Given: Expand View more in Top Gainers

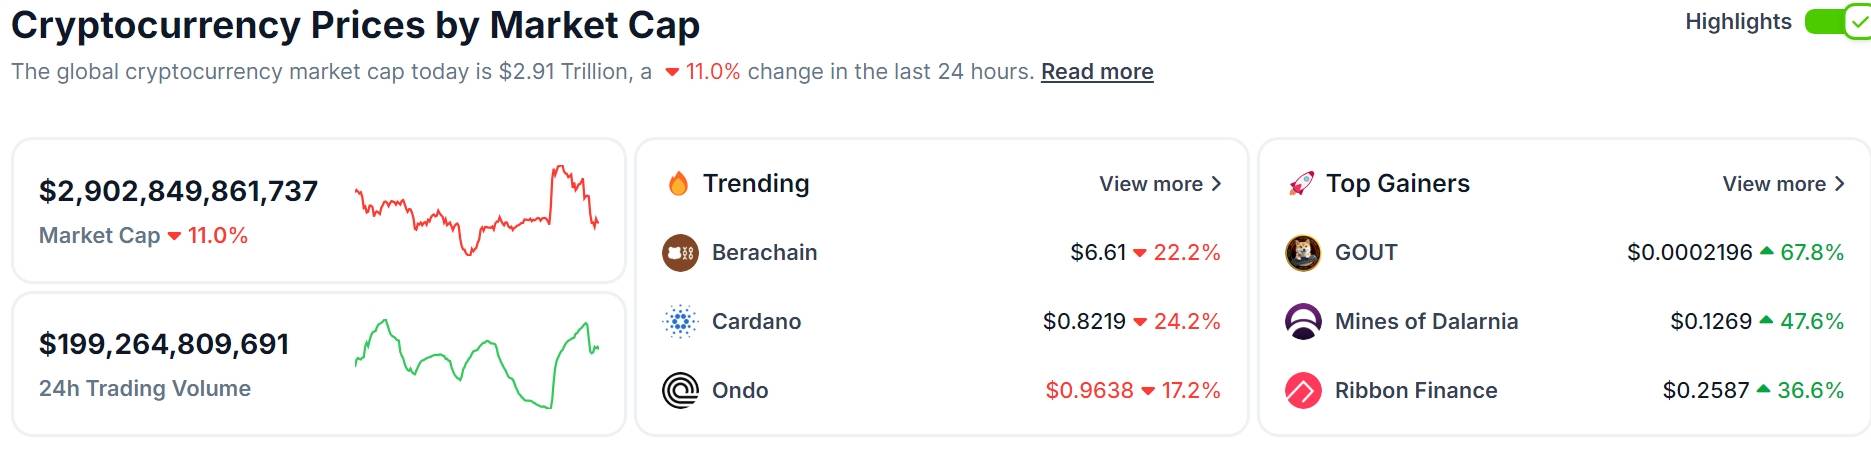Looking at the screenshot, I should (x=1783, y=184).
